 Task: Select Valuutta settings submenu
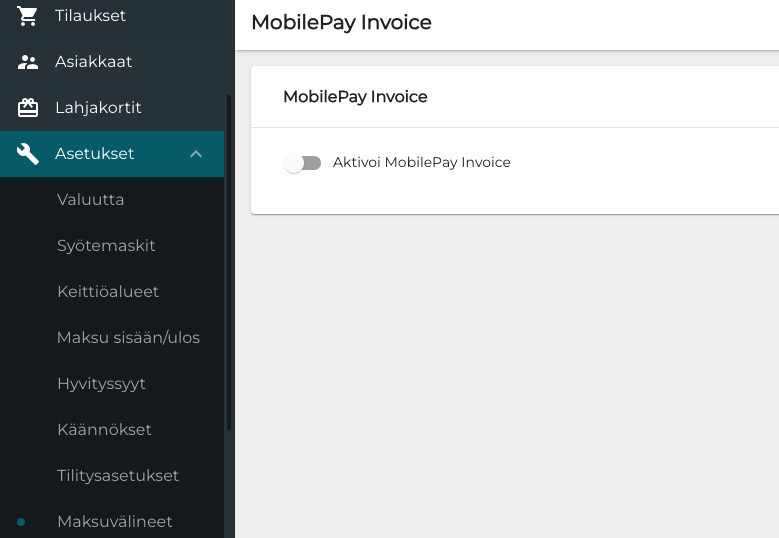tap(90, 200)
